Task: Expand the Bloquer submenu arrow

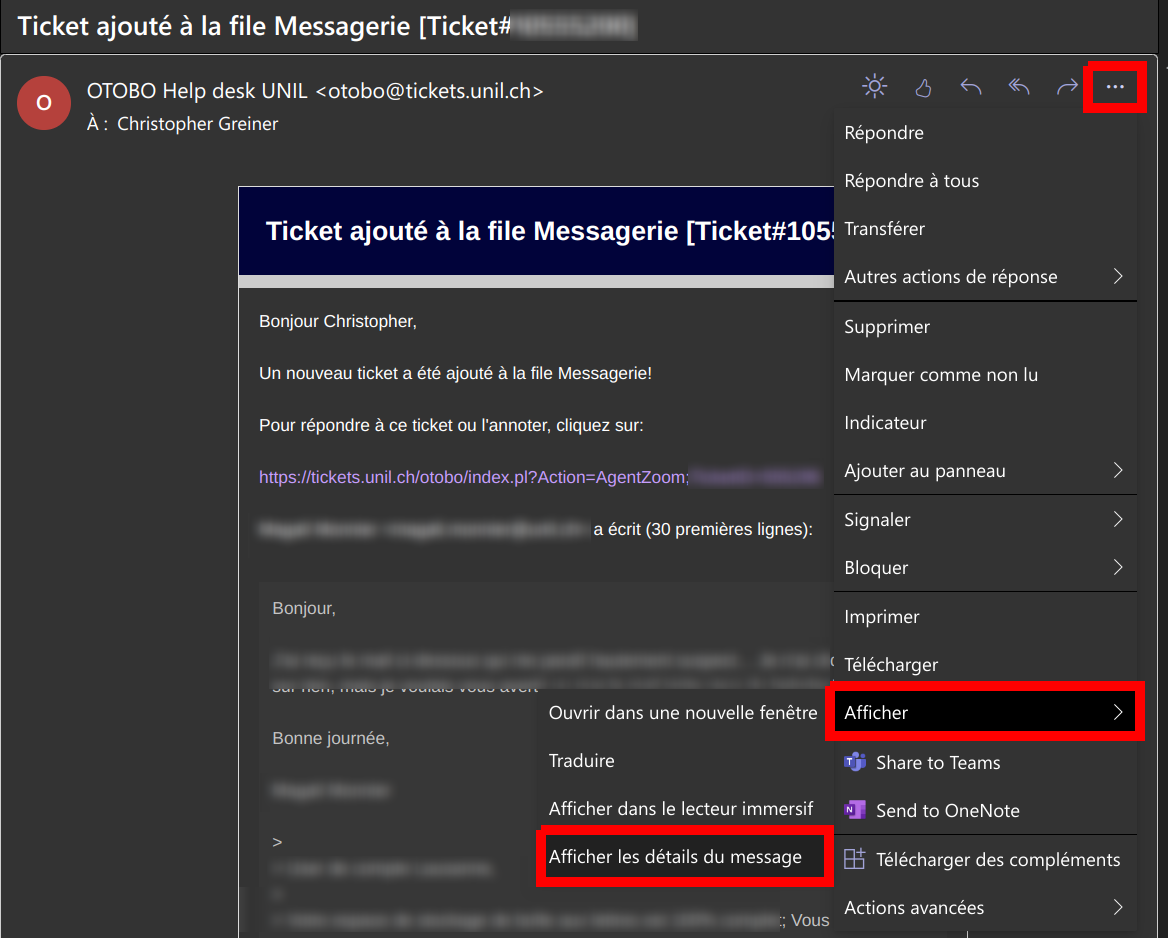Action: (x=1118, y=568)
